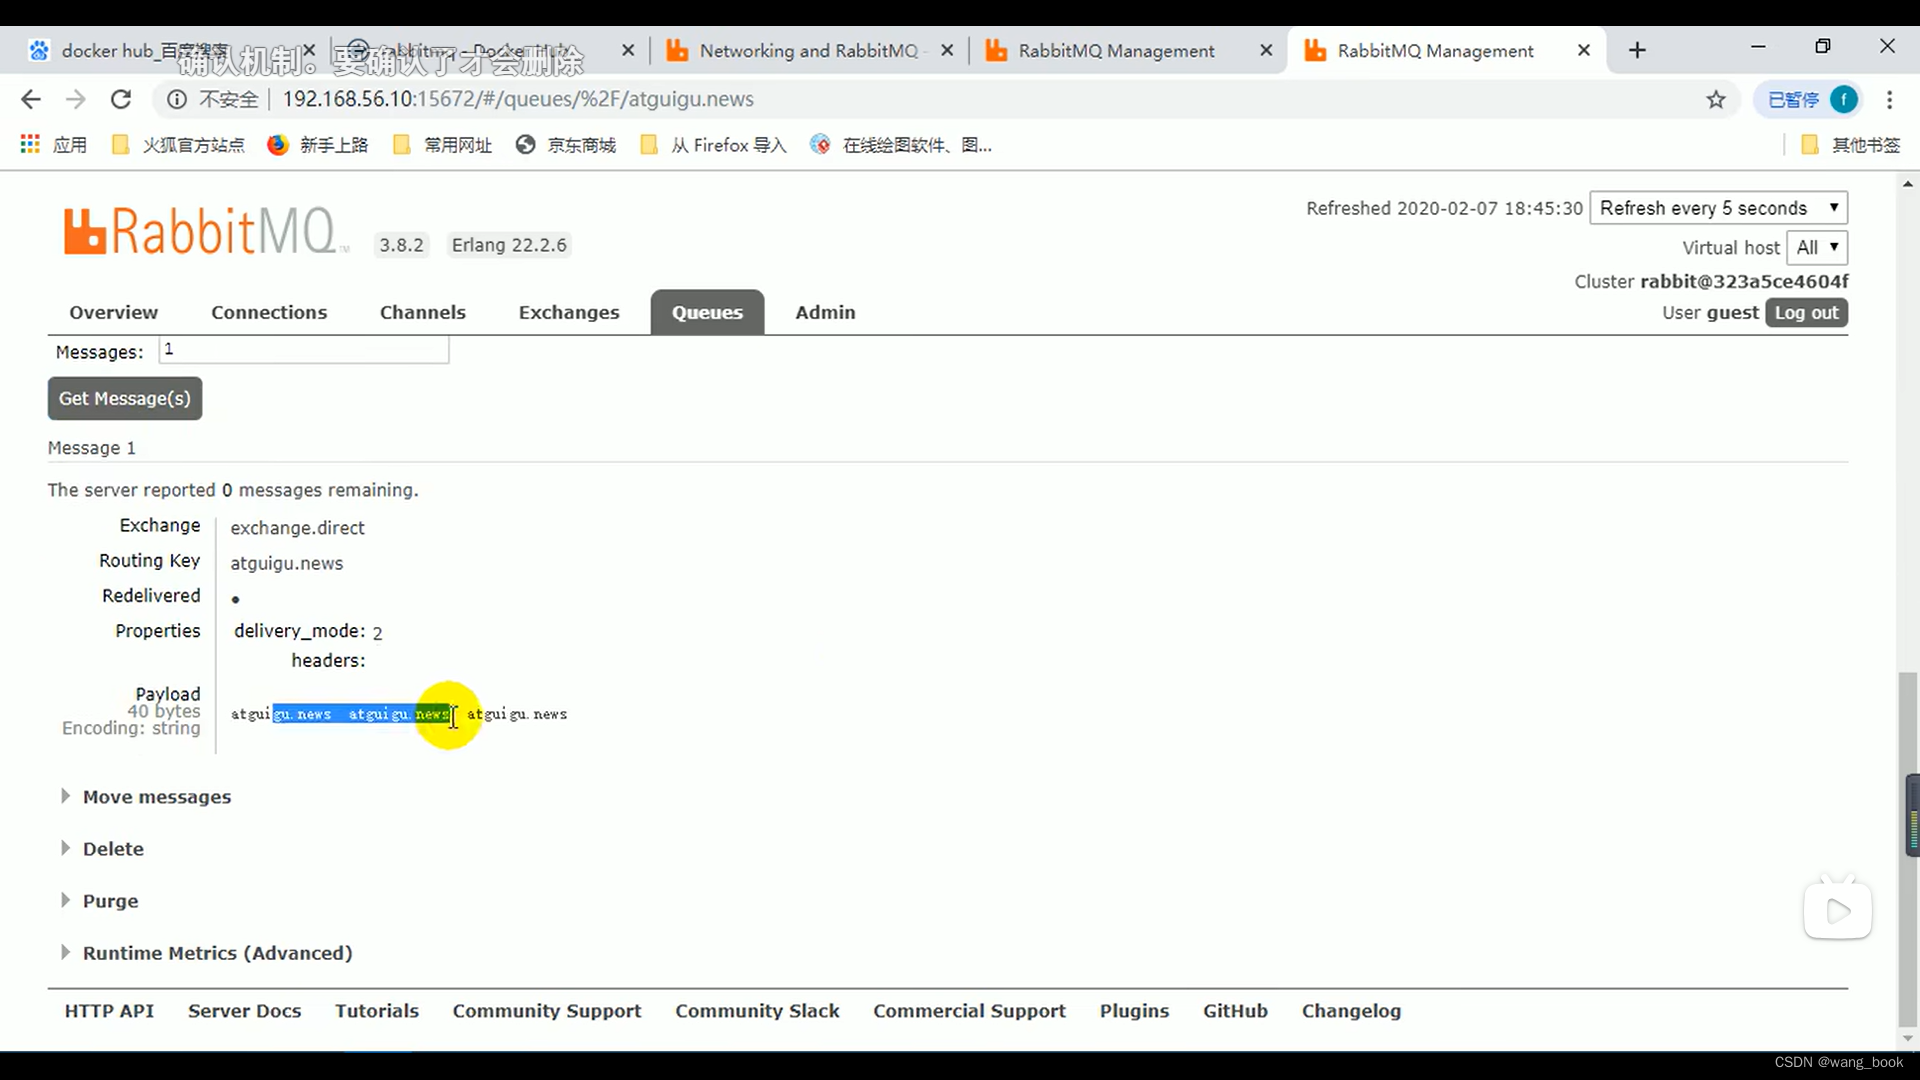Open the Overview tab

click(x=113, y=312)
